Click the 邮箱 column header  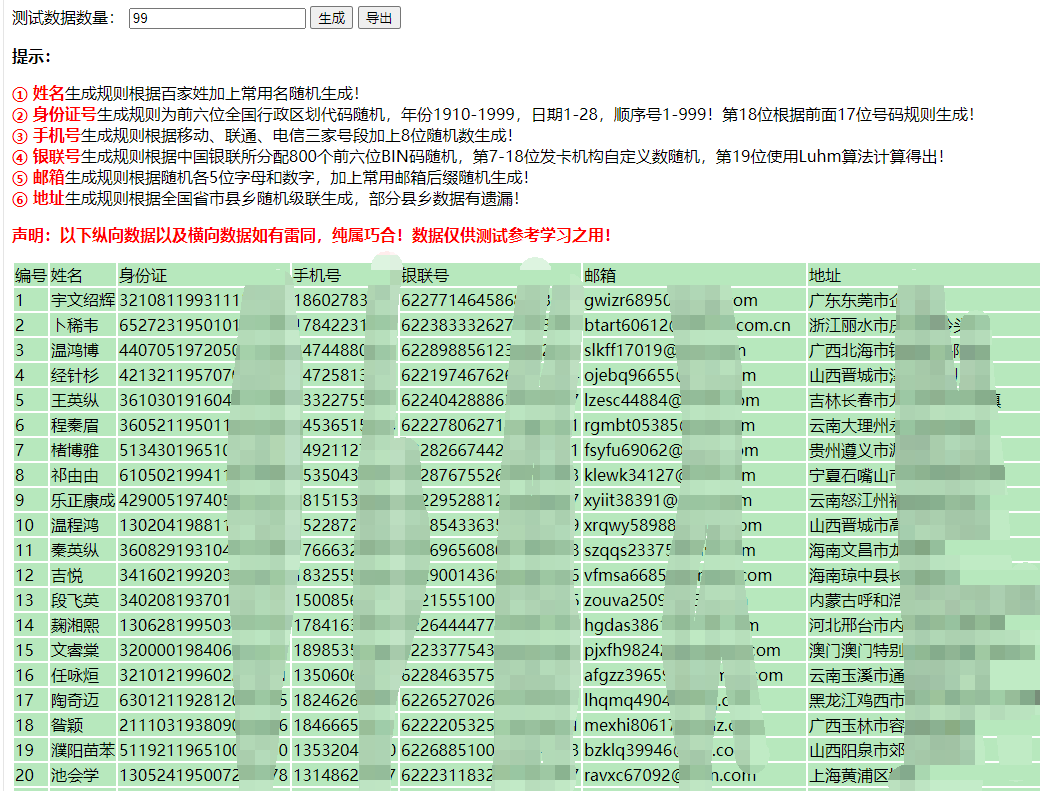pyautogui.click(x=600, y=276)
